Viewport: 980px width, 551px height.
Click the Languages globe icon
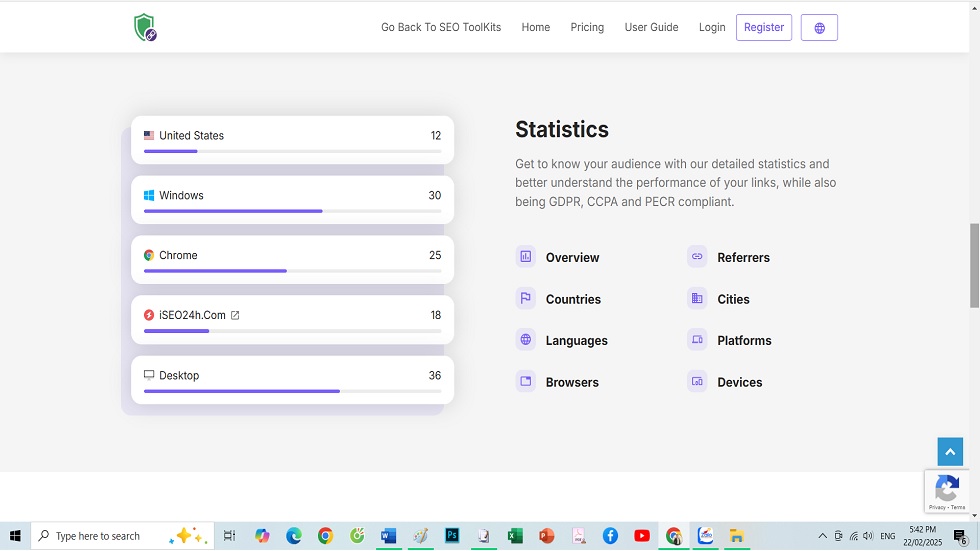[x=526, y=340]
